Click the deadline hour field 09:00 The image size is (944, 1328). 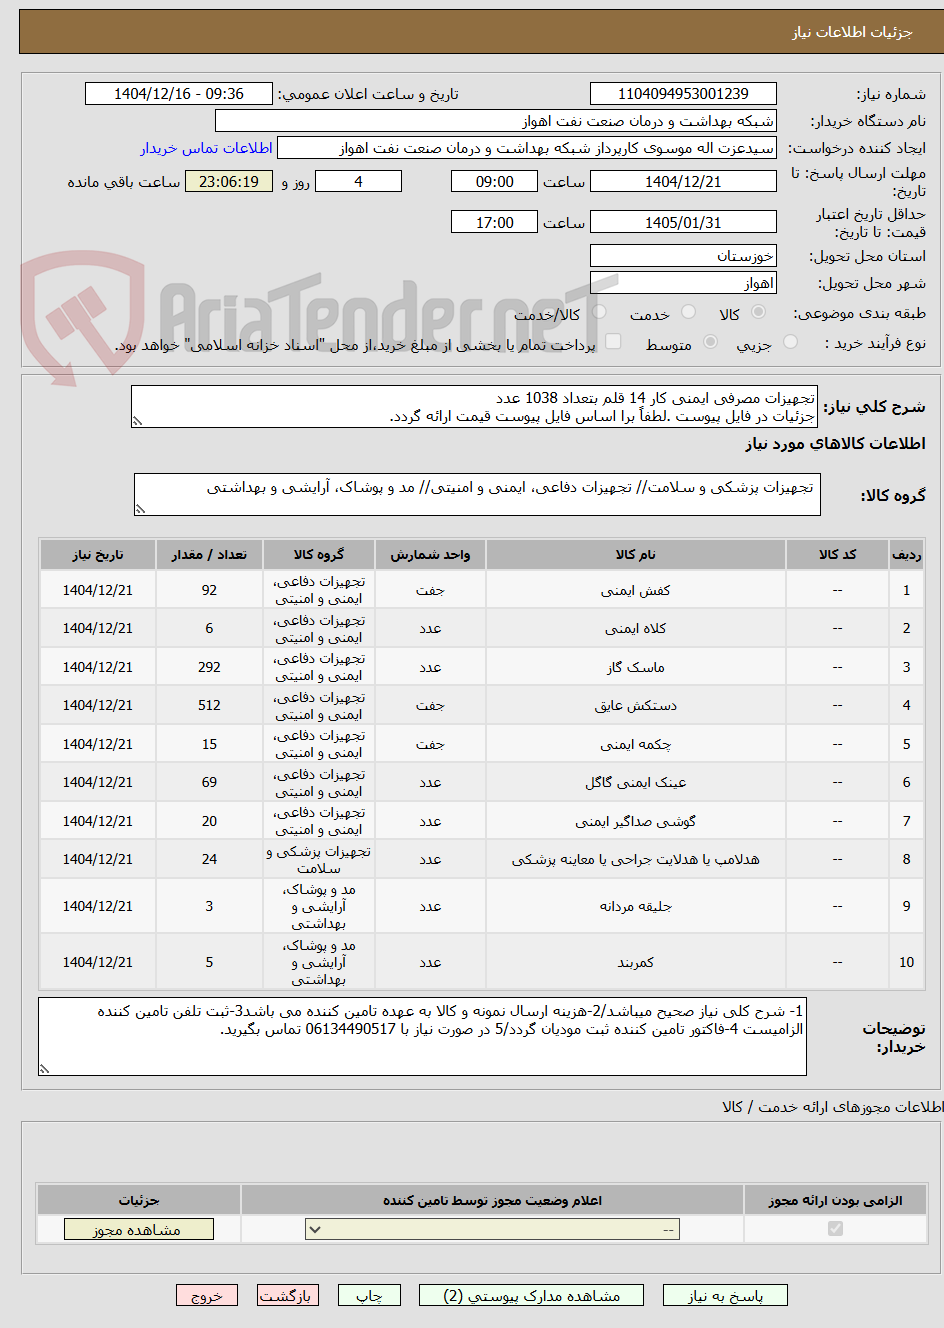tap(494, 181)
